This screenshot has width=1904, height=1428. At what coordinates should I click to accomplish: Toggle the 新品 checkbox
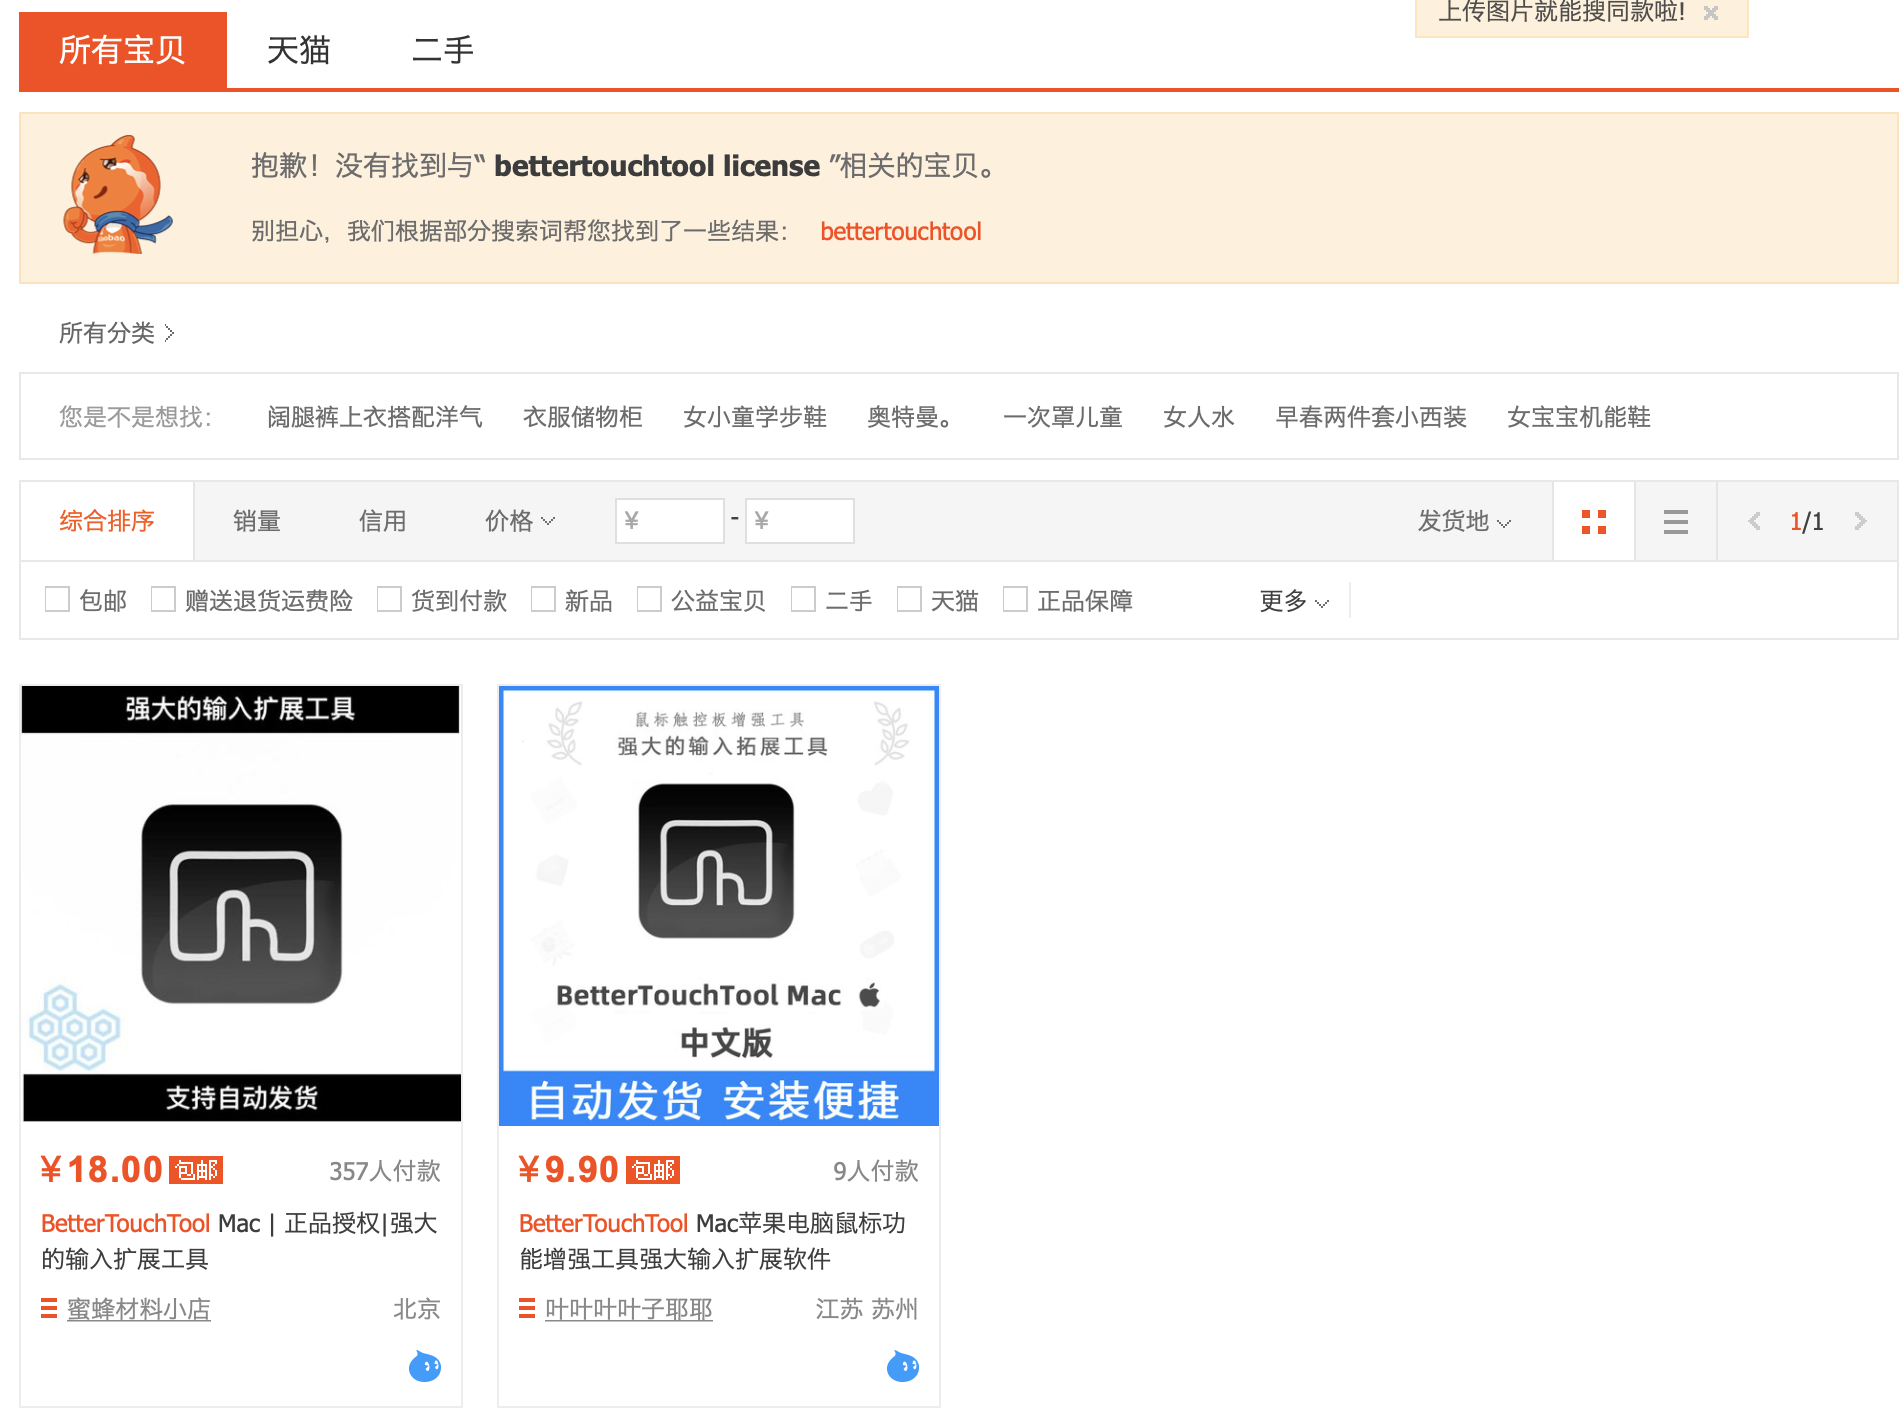[543, 599]
